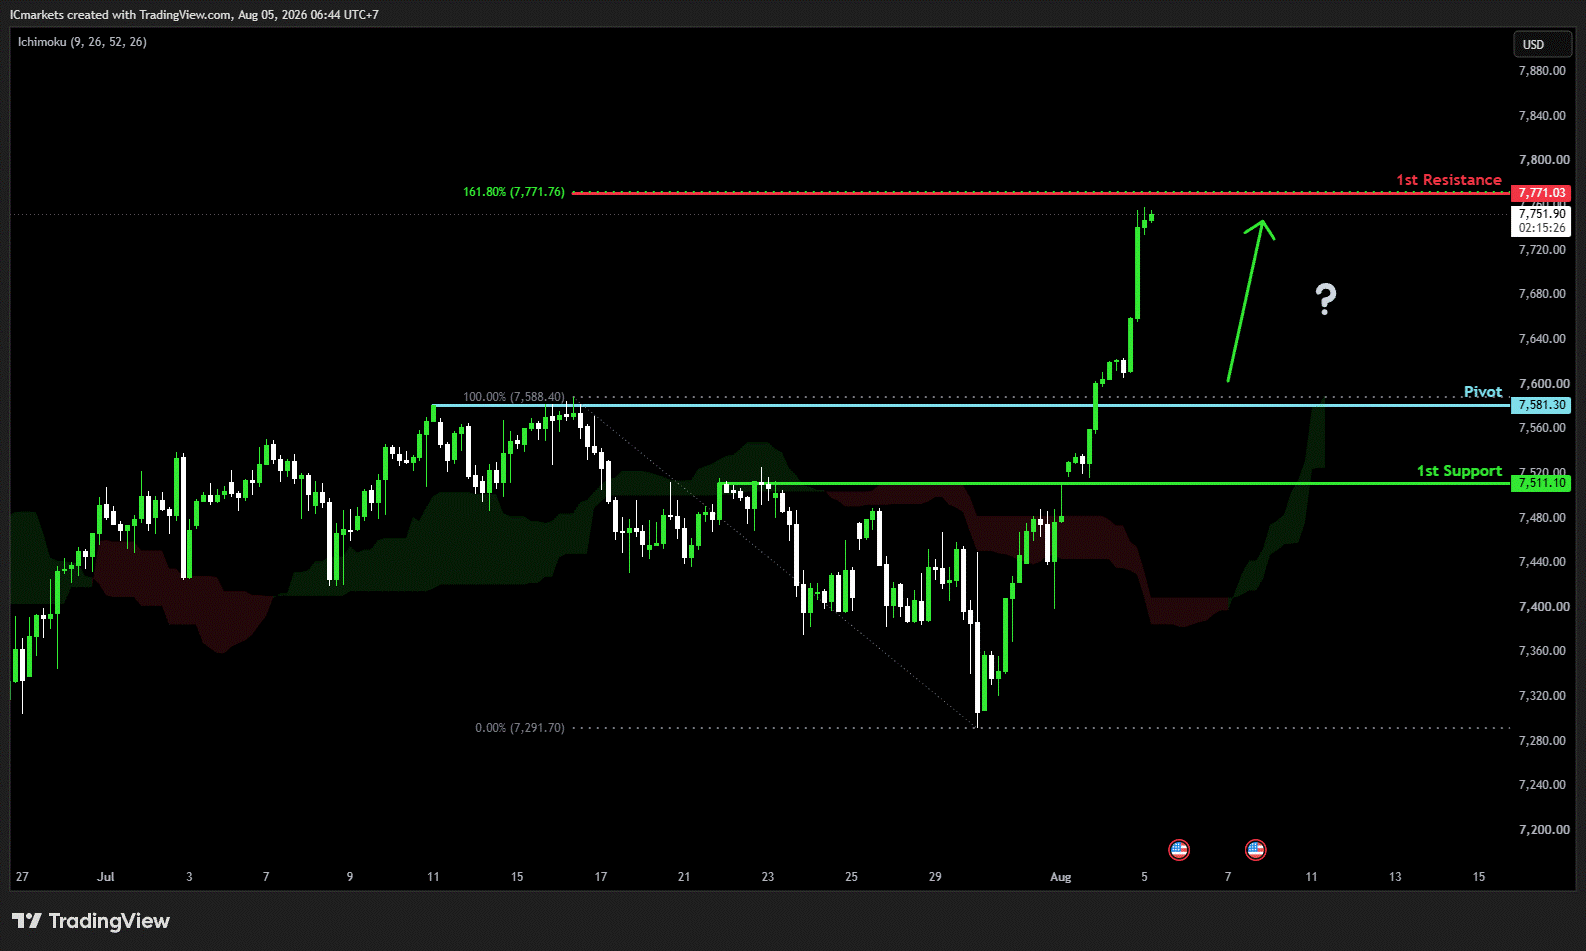Select the Pivot line label

(x=1483, y=392)
